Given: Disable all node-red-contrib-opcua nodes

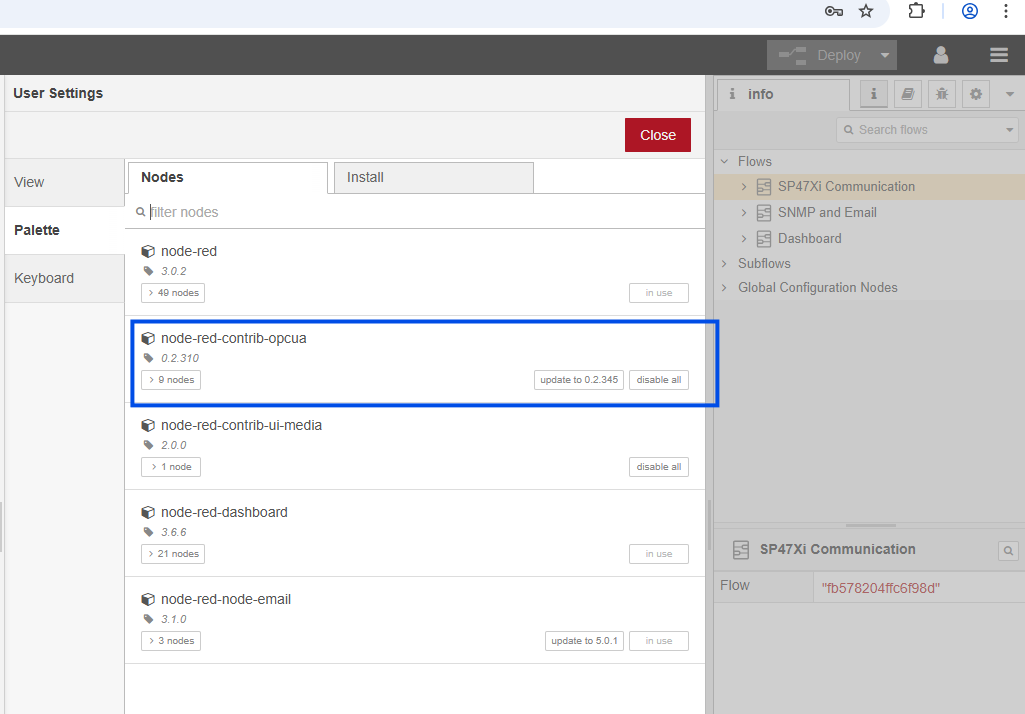Looking at the screenshot, I should [659, 380].
